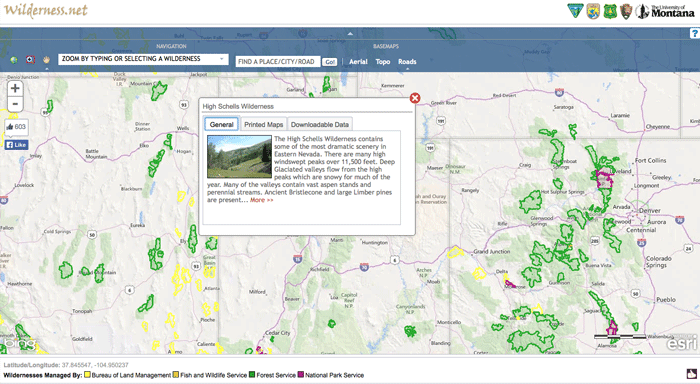Activate the pan hand tool
The image size is (700, 384).
click(x=46, y=59)
